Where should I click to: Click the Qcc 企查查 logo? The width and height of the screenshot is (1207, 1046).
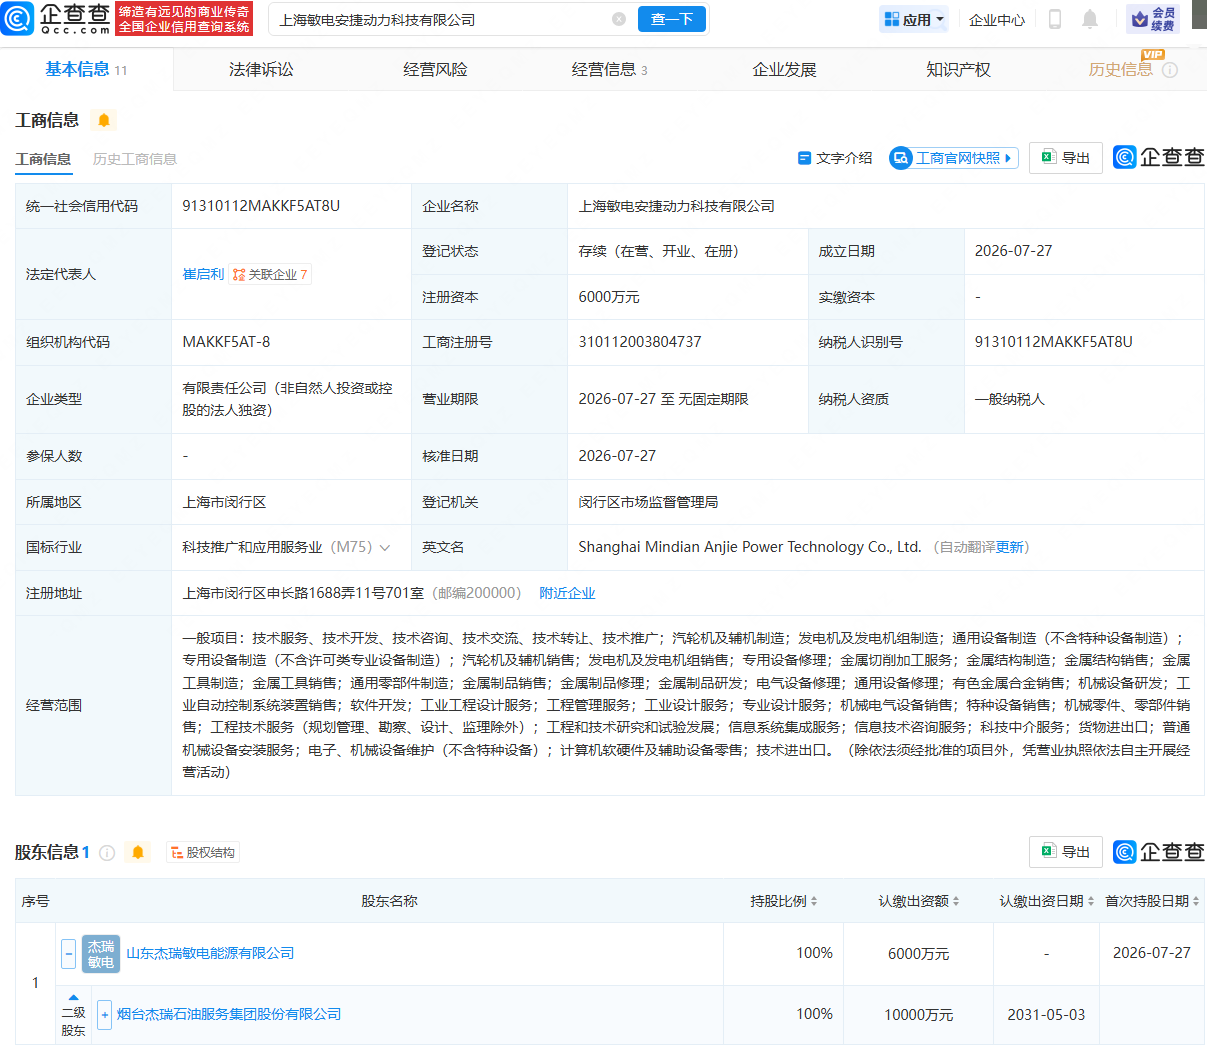(x=56, y=18)
